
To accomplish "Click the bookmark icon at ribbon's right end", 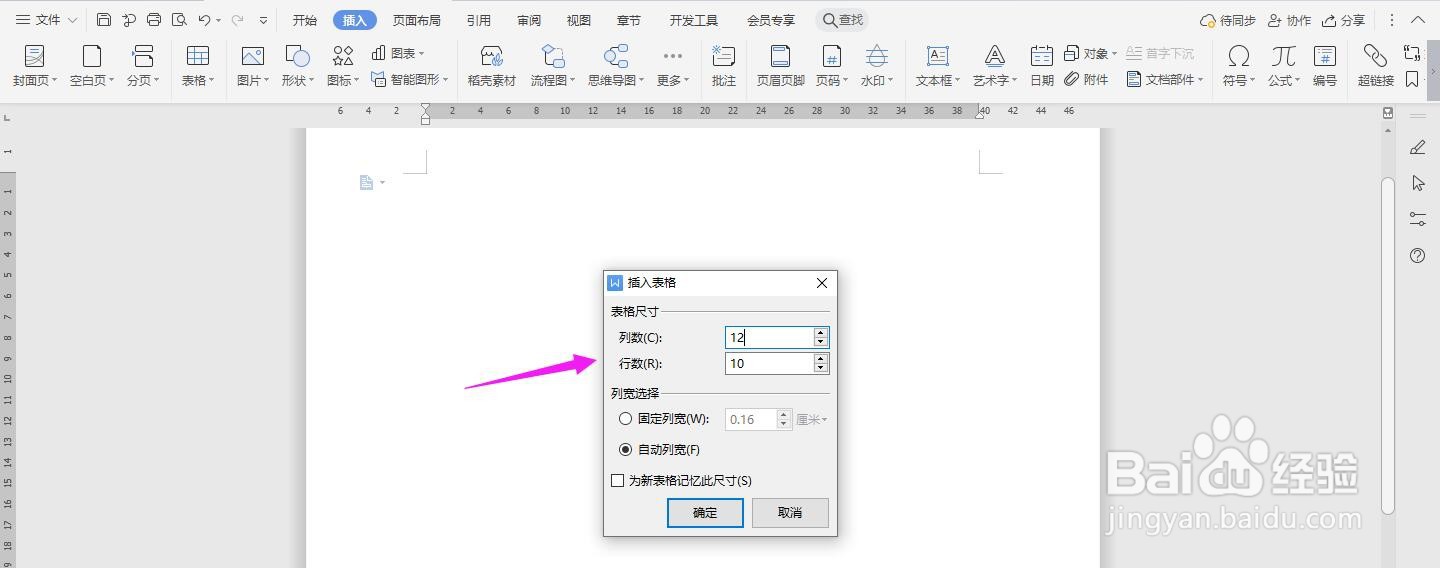I will tap(1412, 79).
